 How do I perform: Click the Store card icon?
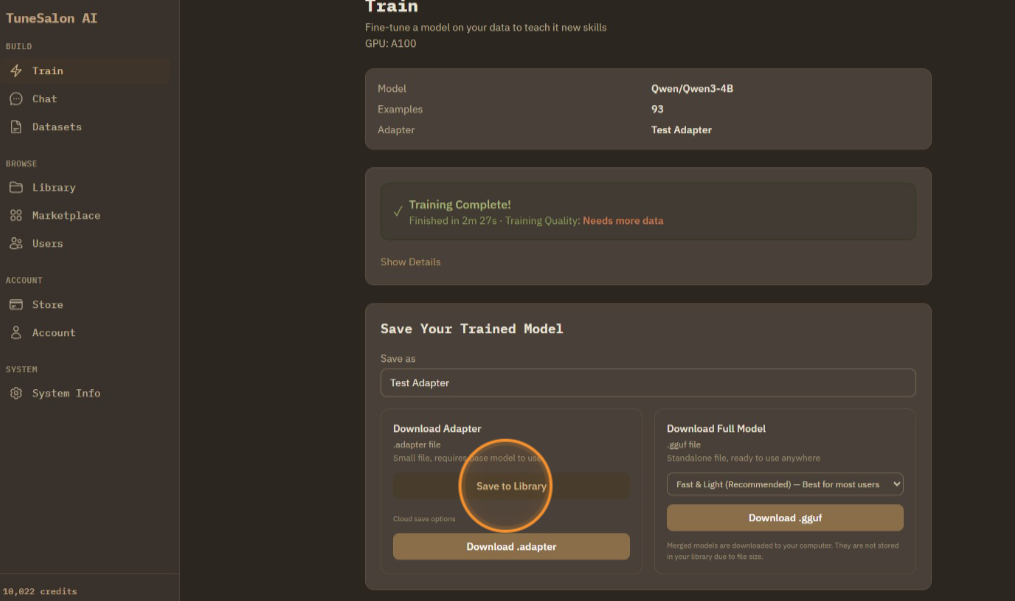point(16,305)
